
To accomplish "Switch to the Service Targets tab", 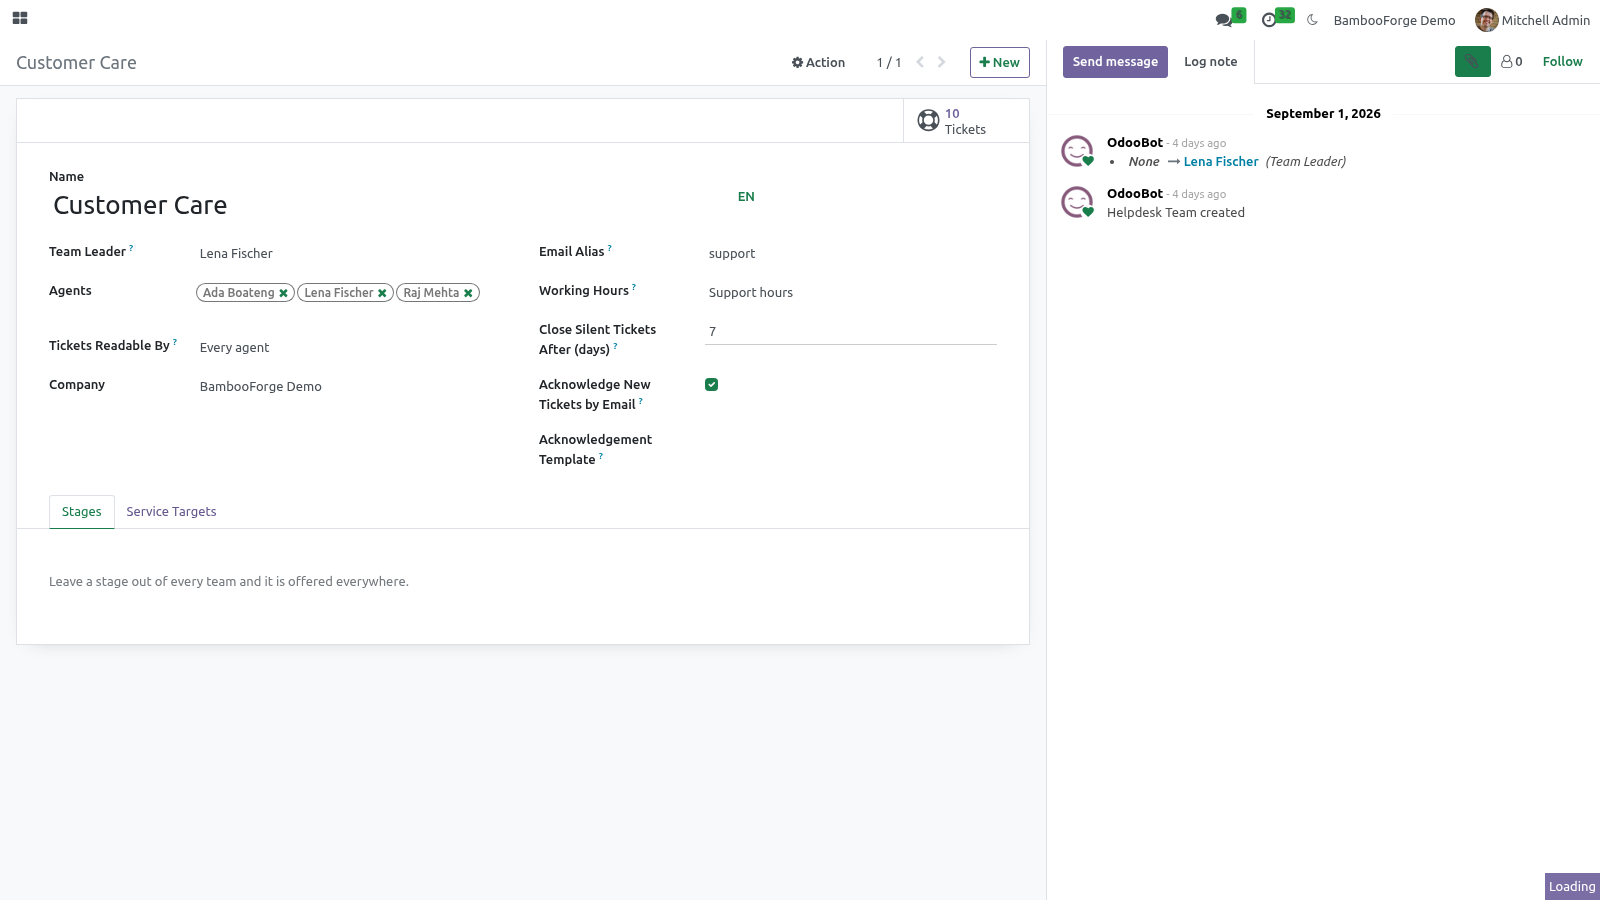I will (171, 512).
